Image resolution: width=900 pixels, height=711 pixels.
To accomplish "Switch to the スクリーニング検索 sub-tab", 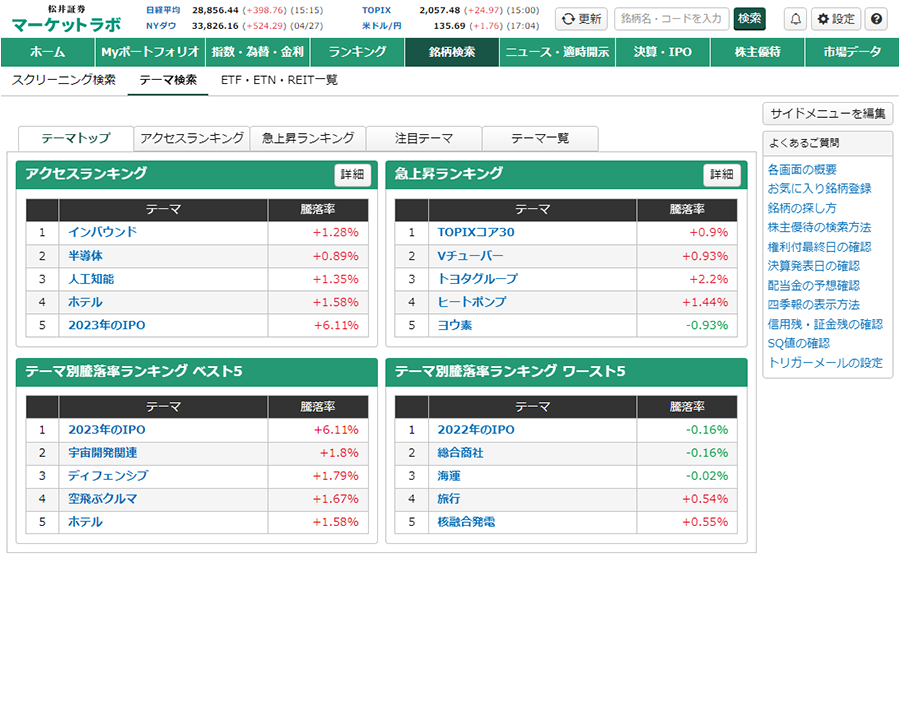I will 64,80.
